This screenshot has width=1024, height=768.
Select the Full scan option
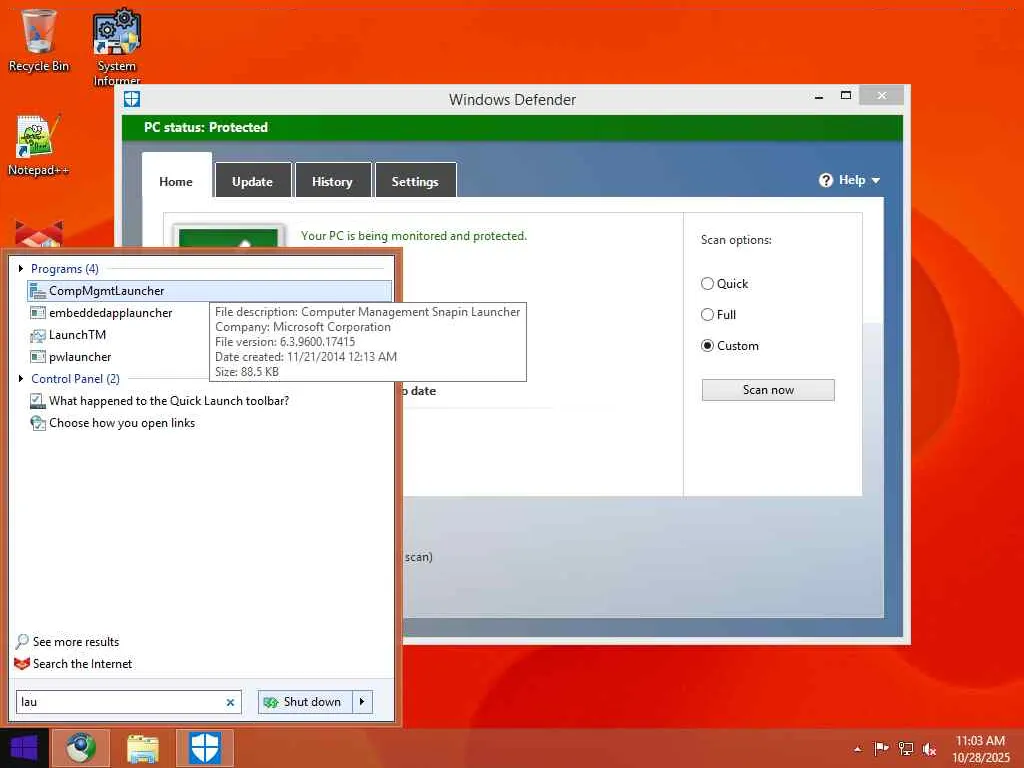[x=707, y=314]
